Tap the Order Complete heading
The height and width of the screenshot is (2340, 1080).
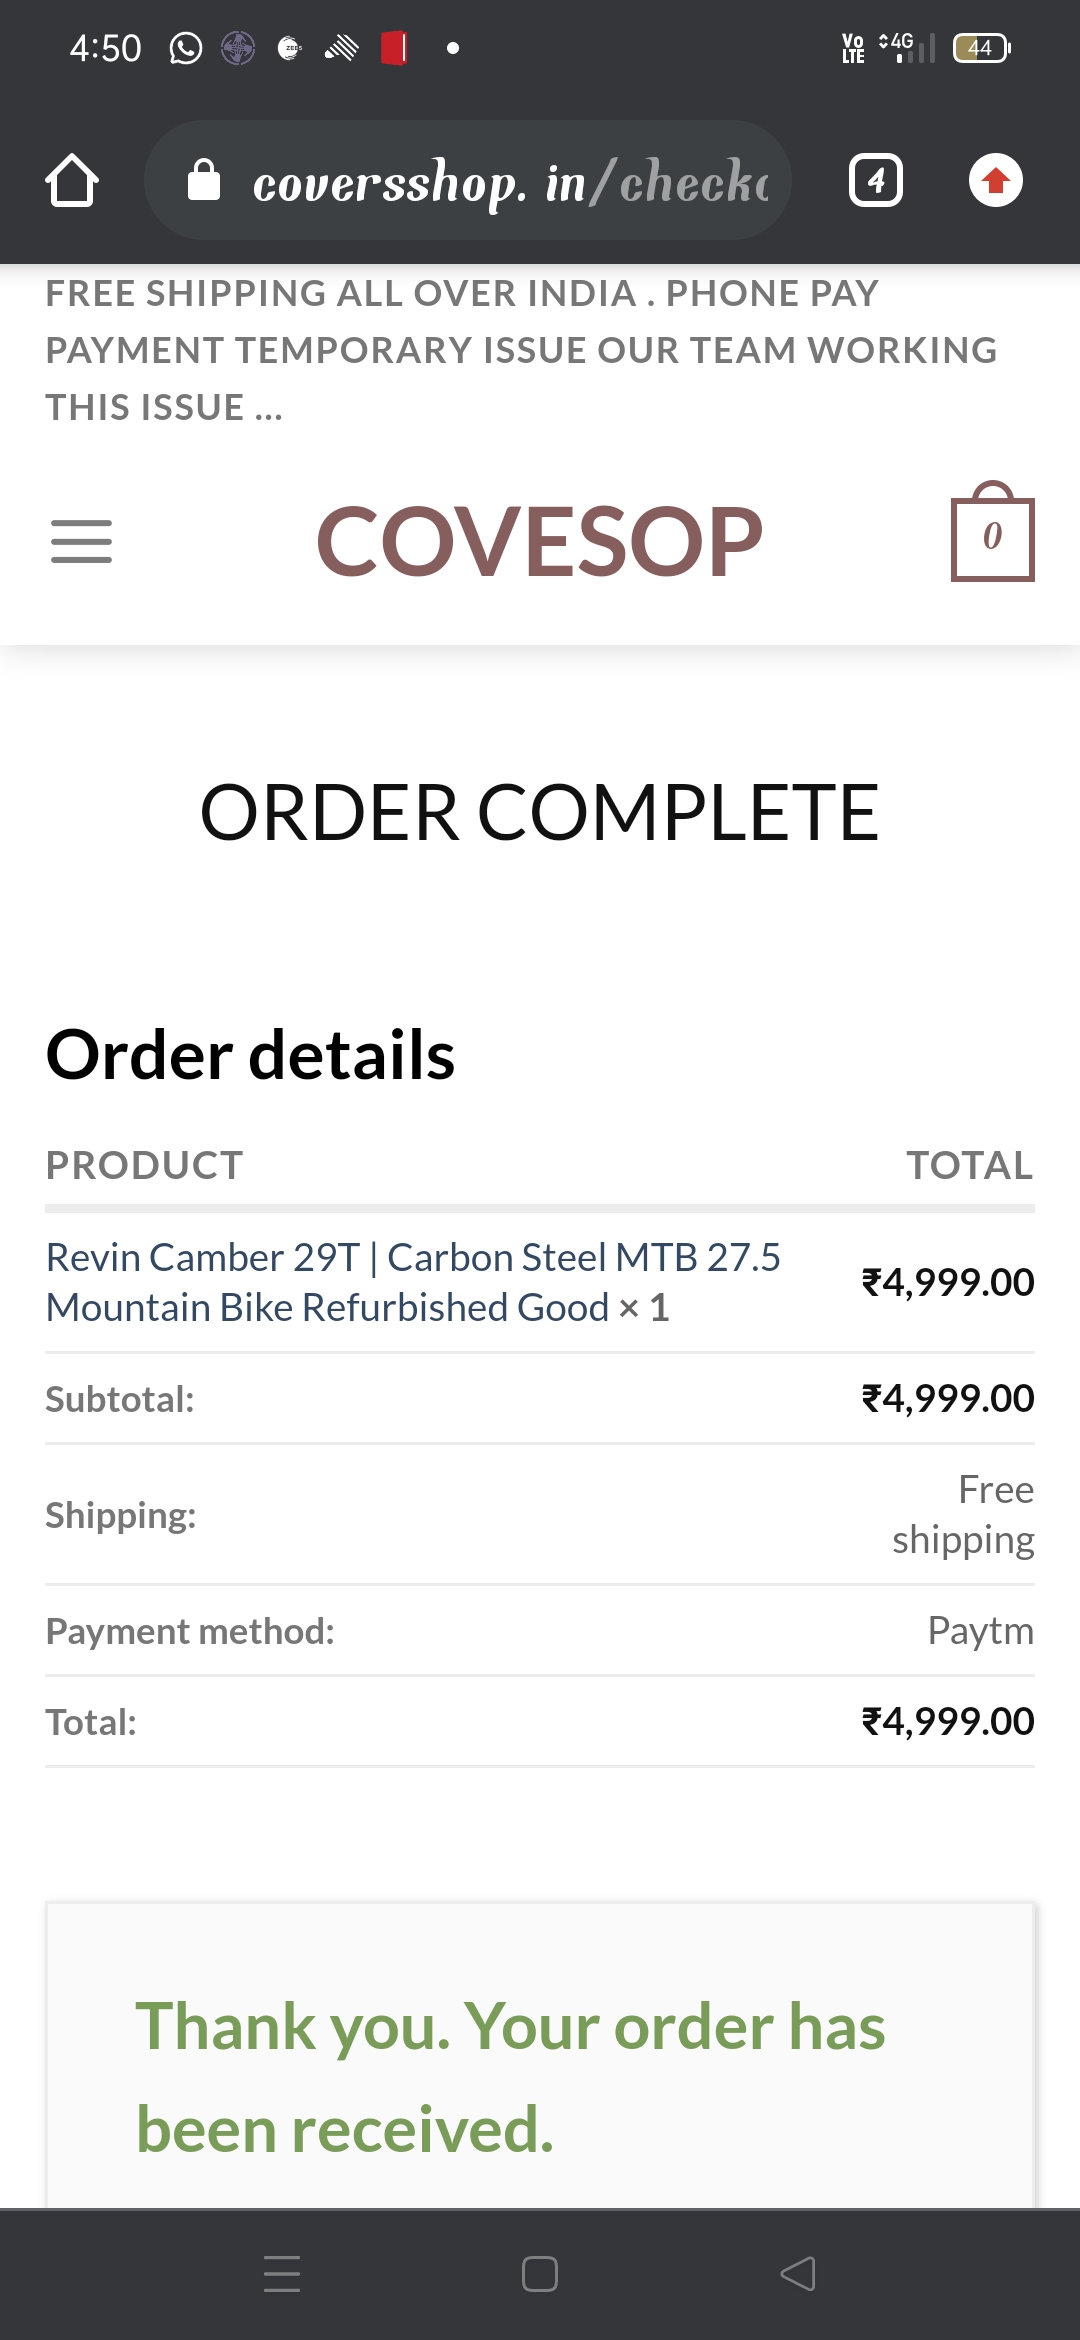pyautogui.click(x=539, y=812)
